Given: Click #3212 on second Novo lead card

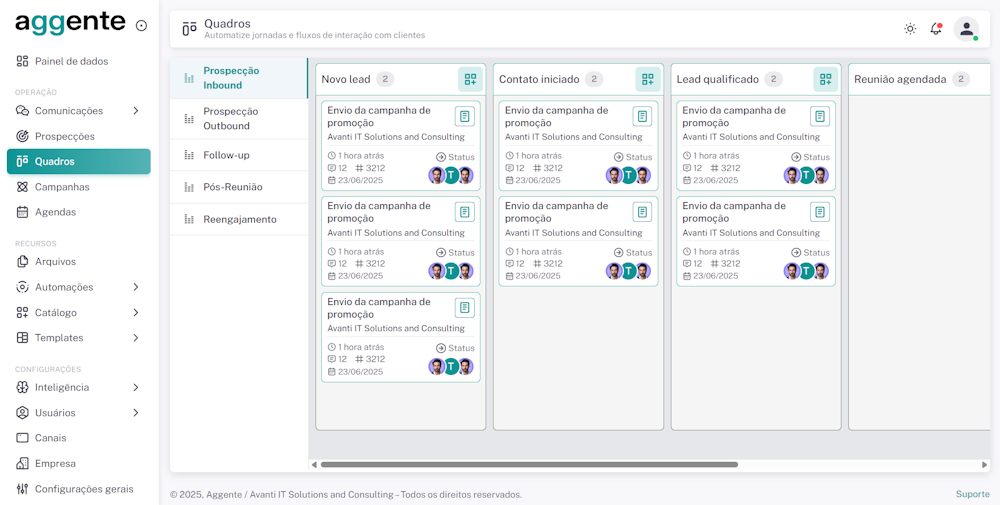Looking at the screenshot, I should 370,263.
